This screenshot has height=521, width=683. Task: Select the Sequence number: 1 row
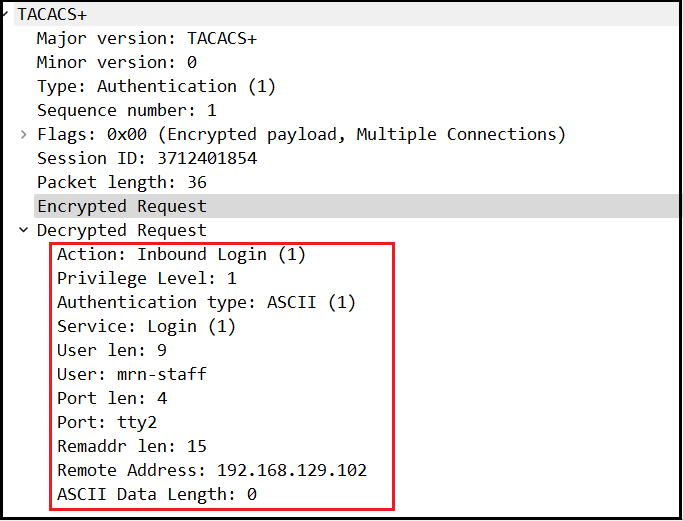click(x=126, y=110)
